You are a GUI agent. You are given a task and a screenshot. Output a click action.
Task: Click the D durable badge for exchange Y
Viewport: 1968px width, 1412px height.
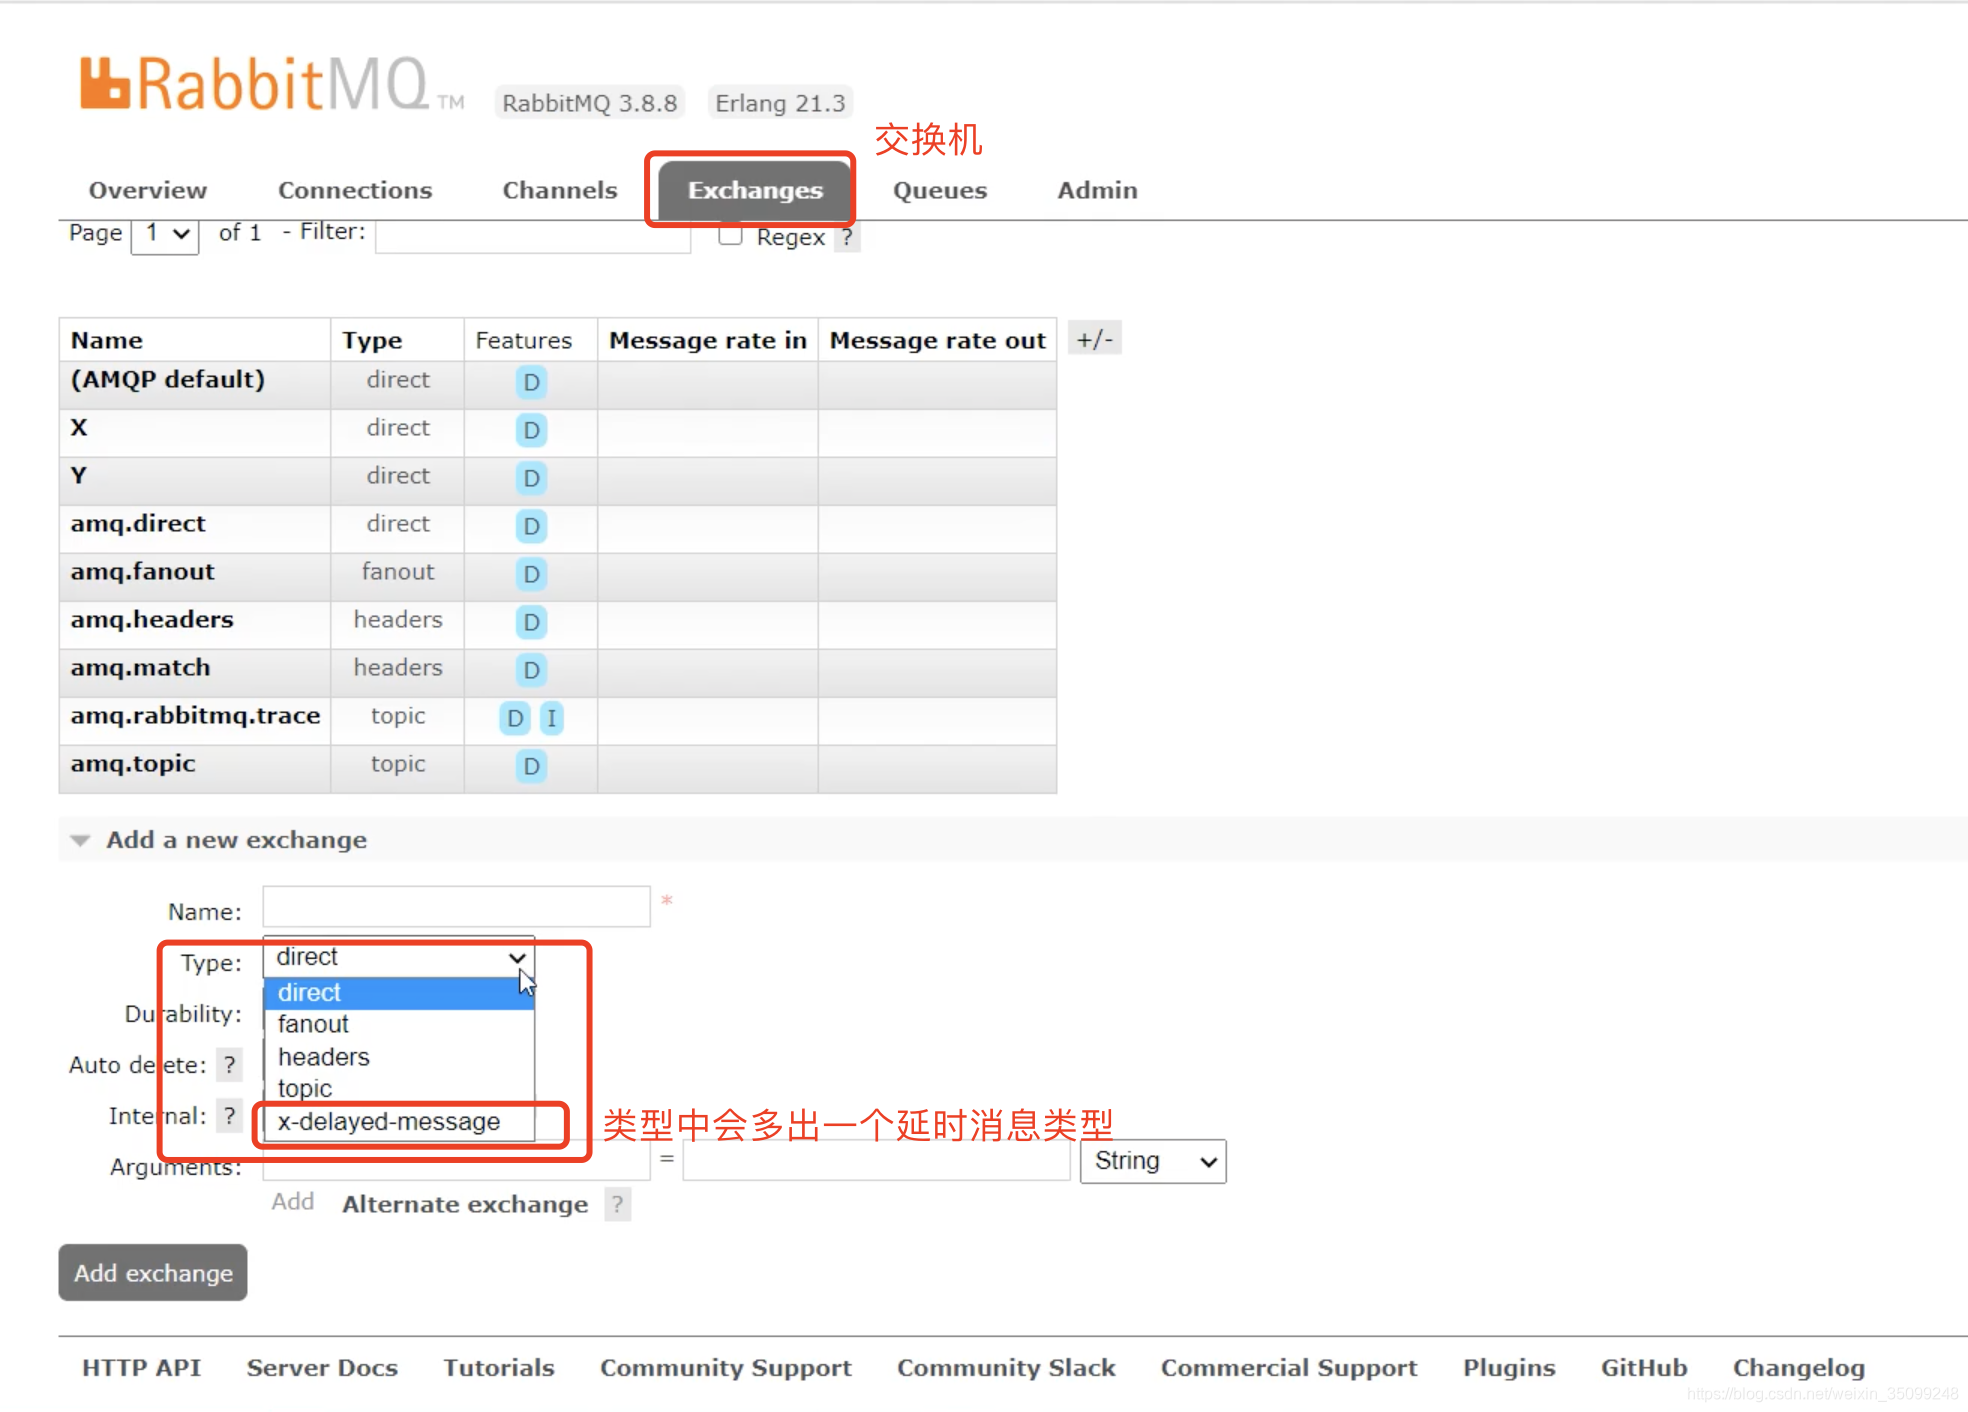point(531,478)
